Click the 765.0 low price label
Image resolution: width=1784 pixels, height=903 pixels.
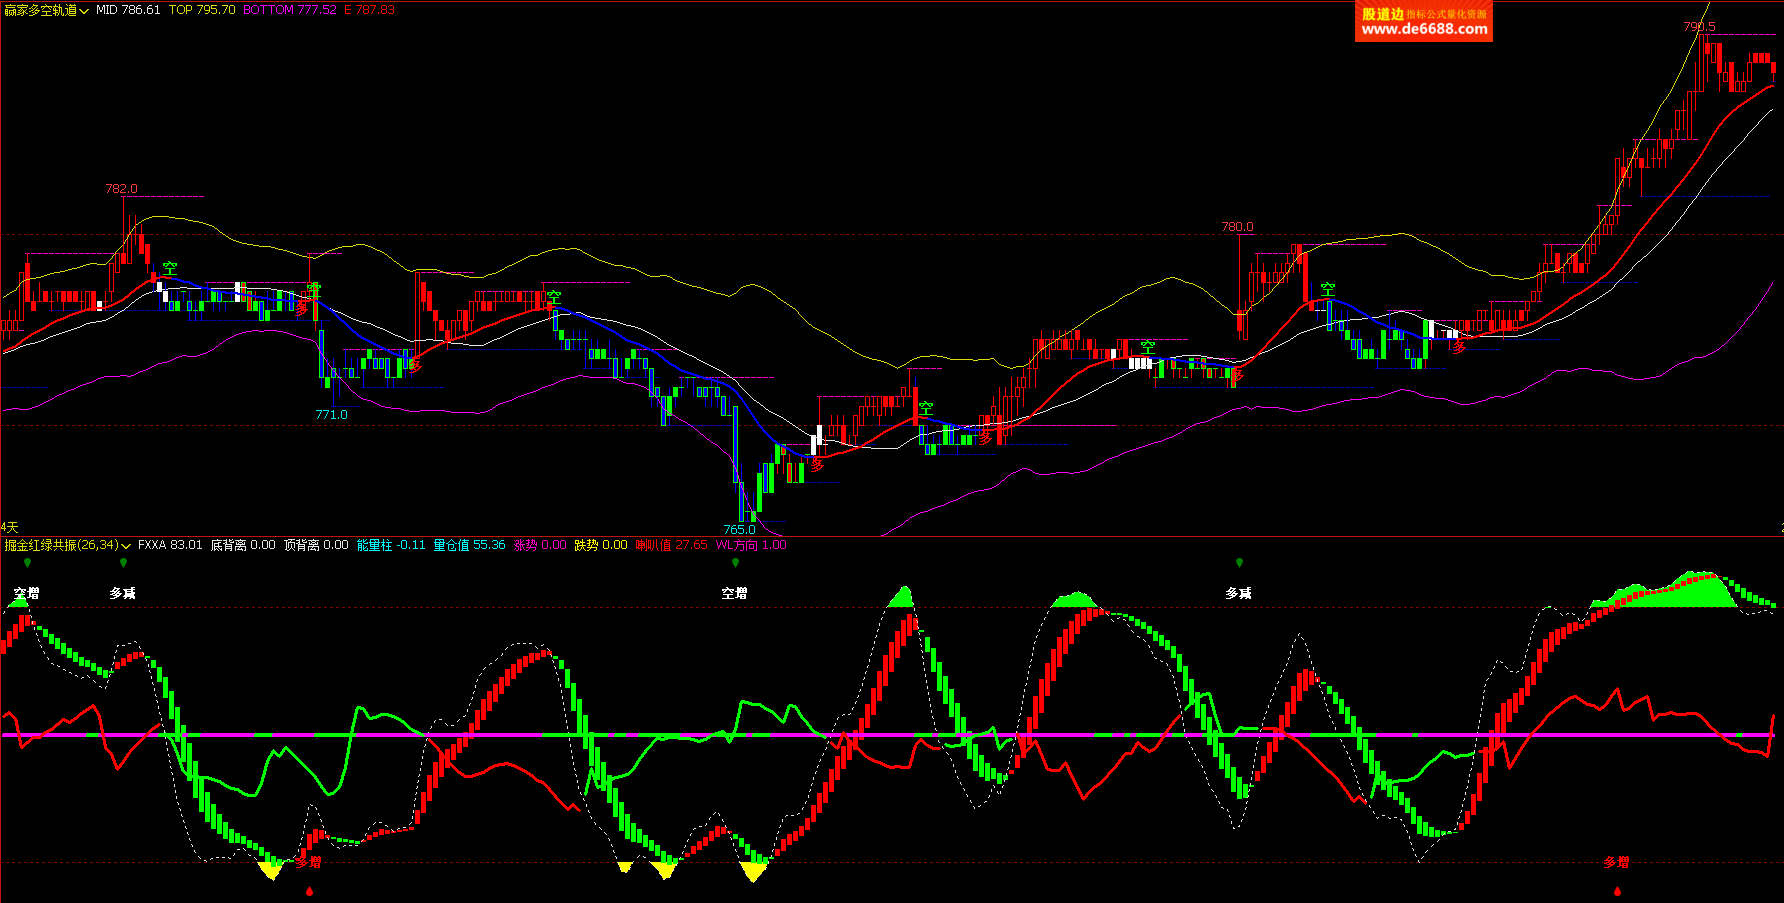(739, 529)
